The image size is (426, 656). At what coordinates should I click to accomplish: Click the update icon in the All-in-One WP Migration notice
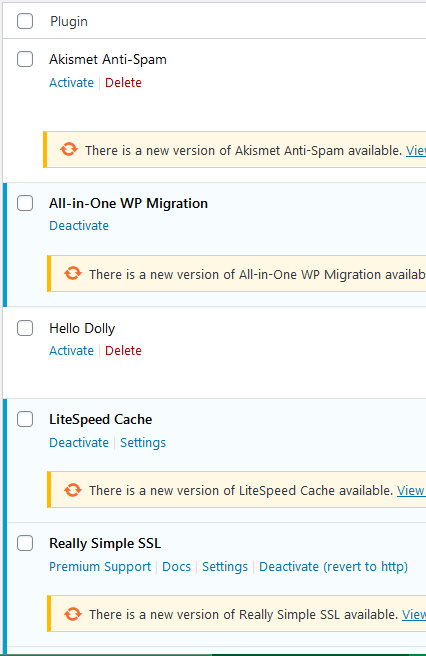point(73,273)
